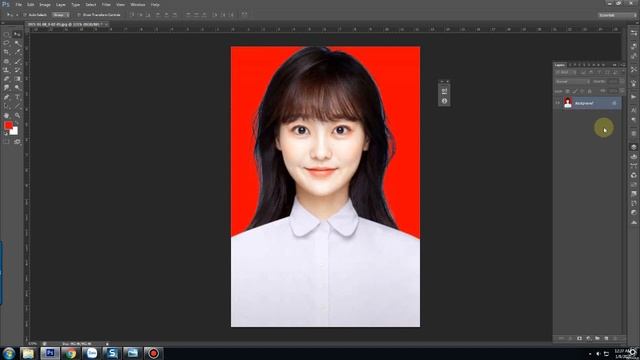Select the Path Selection tool

7,106
